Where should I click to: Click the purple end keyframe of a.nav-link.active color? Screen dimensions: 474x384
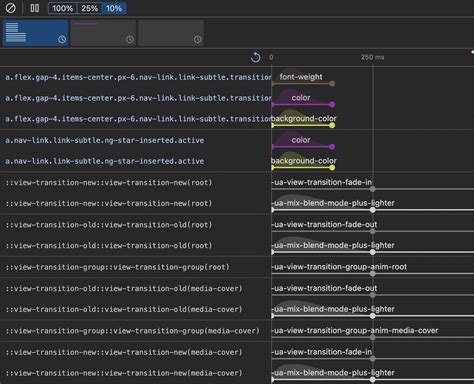(x=332, y=147)
